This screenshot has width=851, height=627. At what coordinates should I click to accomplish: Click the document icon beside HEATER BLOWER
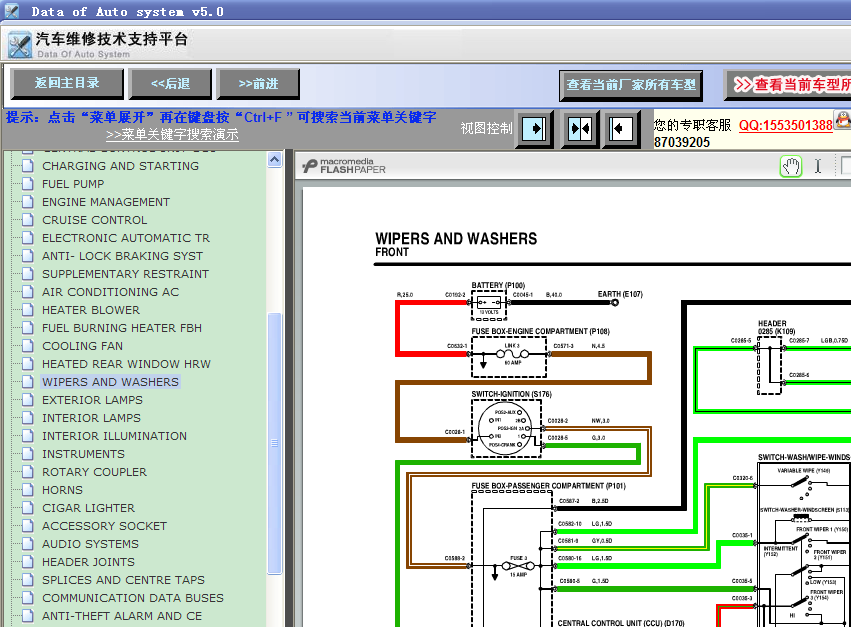point(28,309)
